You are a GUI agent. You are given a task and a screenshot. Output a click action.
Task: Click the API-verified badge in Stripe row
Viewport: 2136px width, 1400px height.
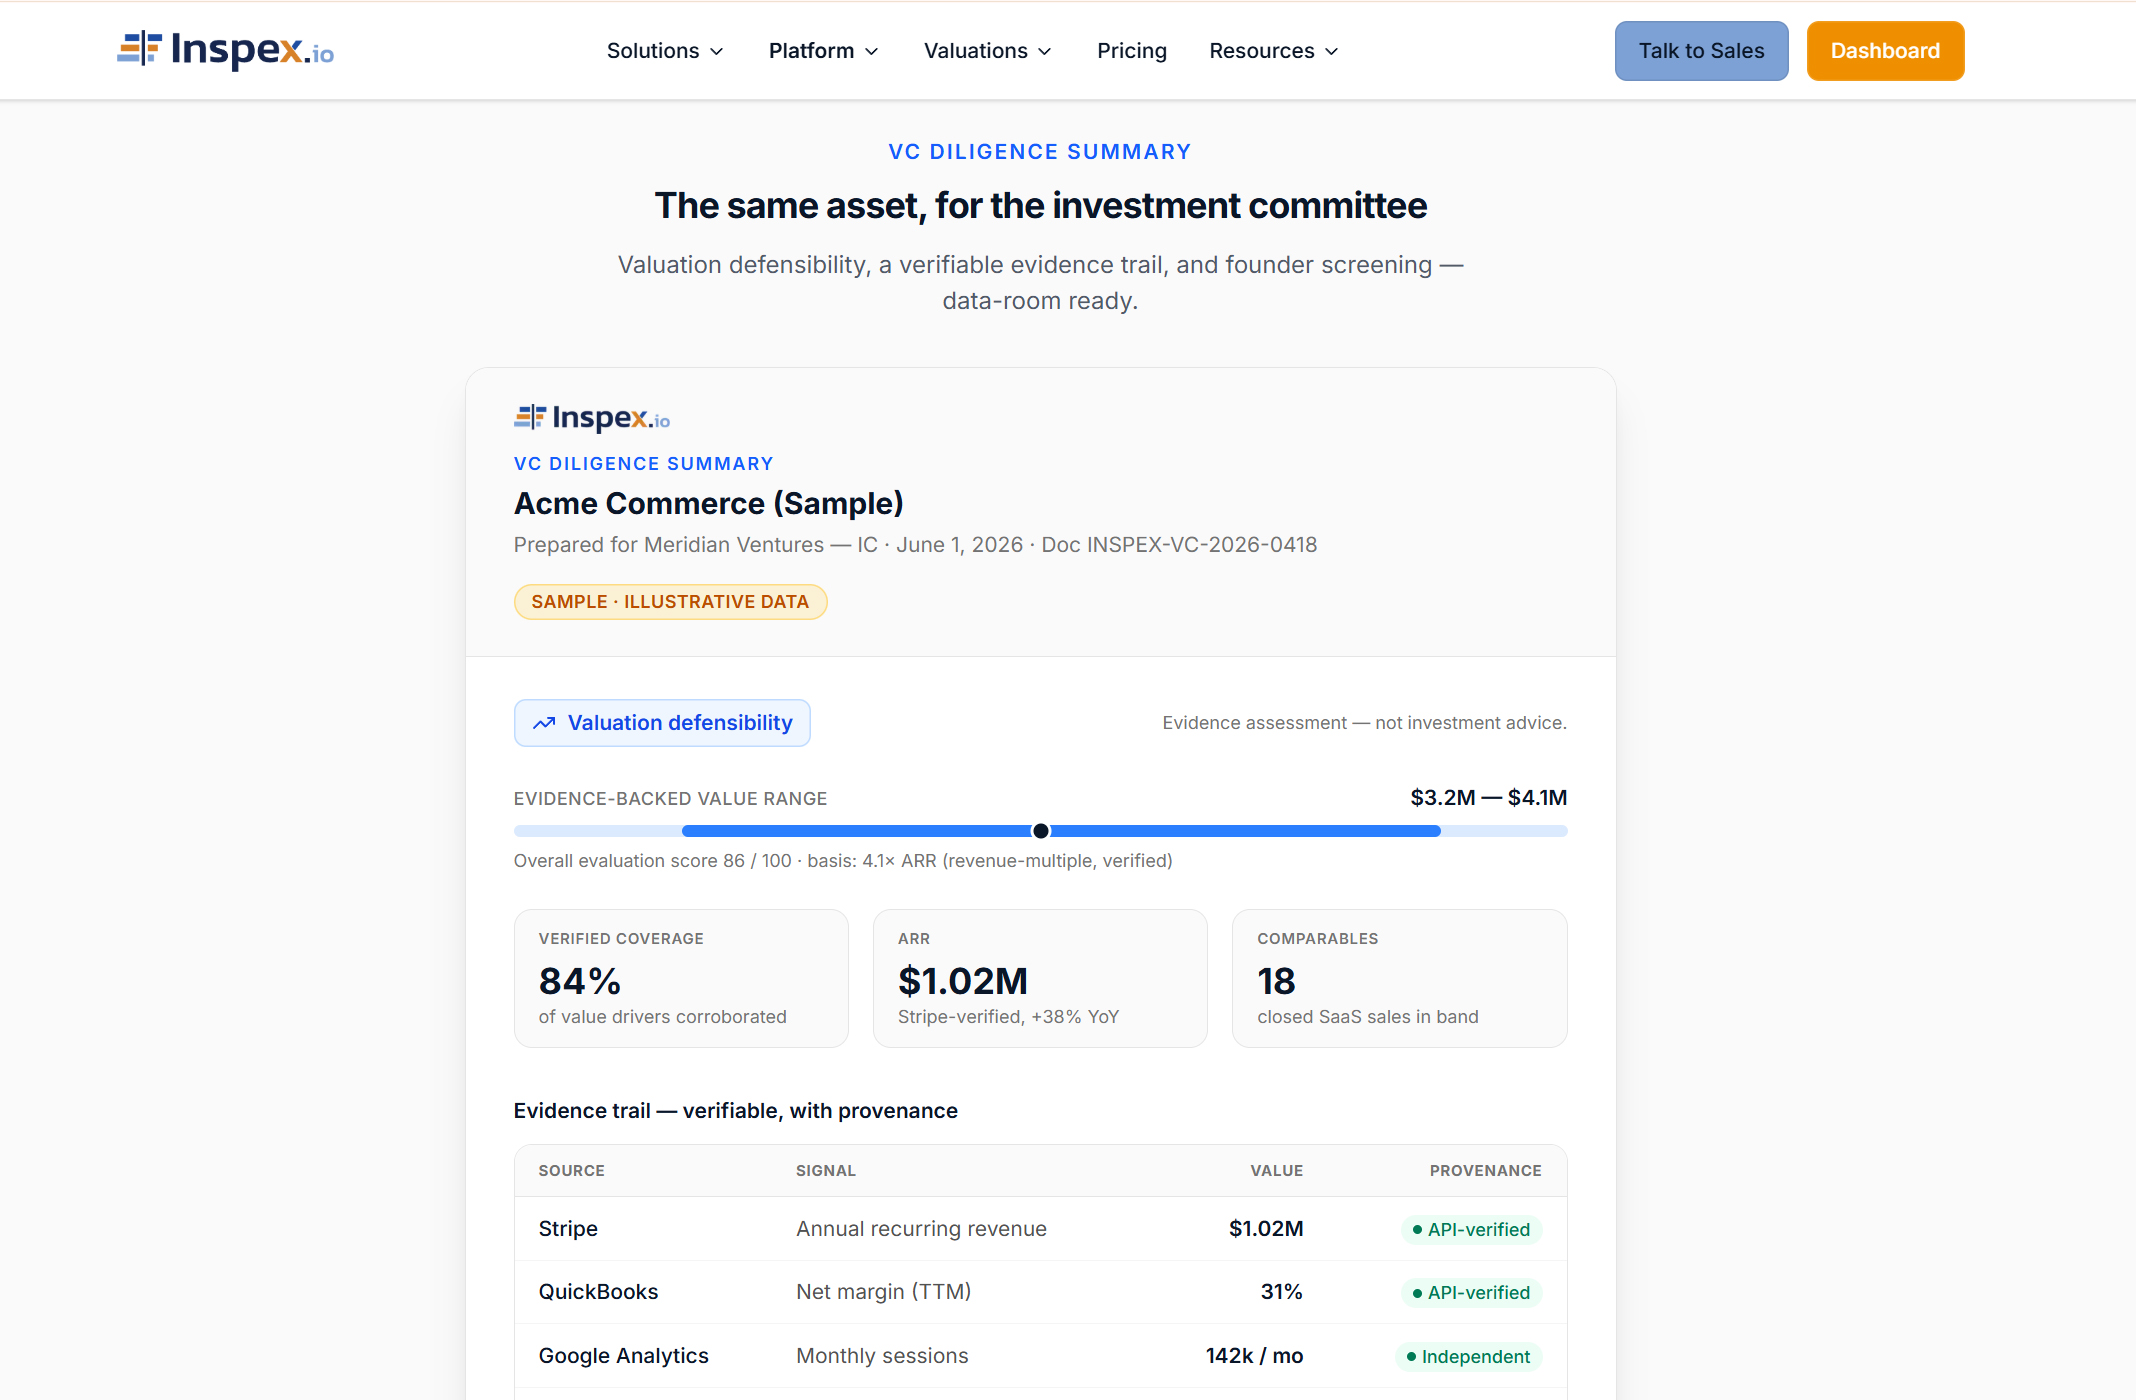tap(1471, 1230)
